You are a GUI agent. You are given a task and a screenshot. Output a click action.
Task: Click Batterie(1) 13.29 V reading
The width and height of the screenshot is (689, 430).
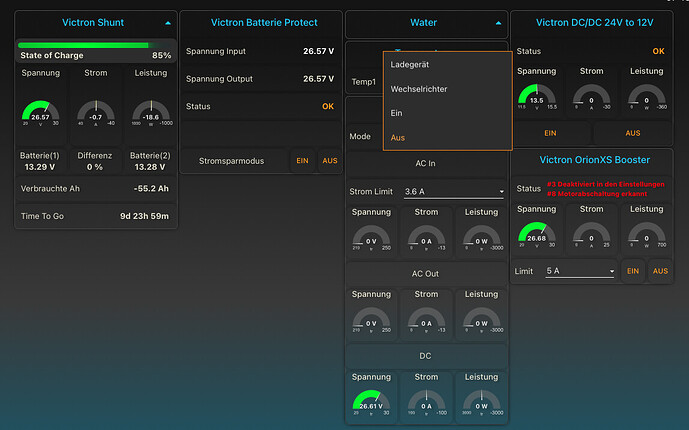[x=40, y=167]
